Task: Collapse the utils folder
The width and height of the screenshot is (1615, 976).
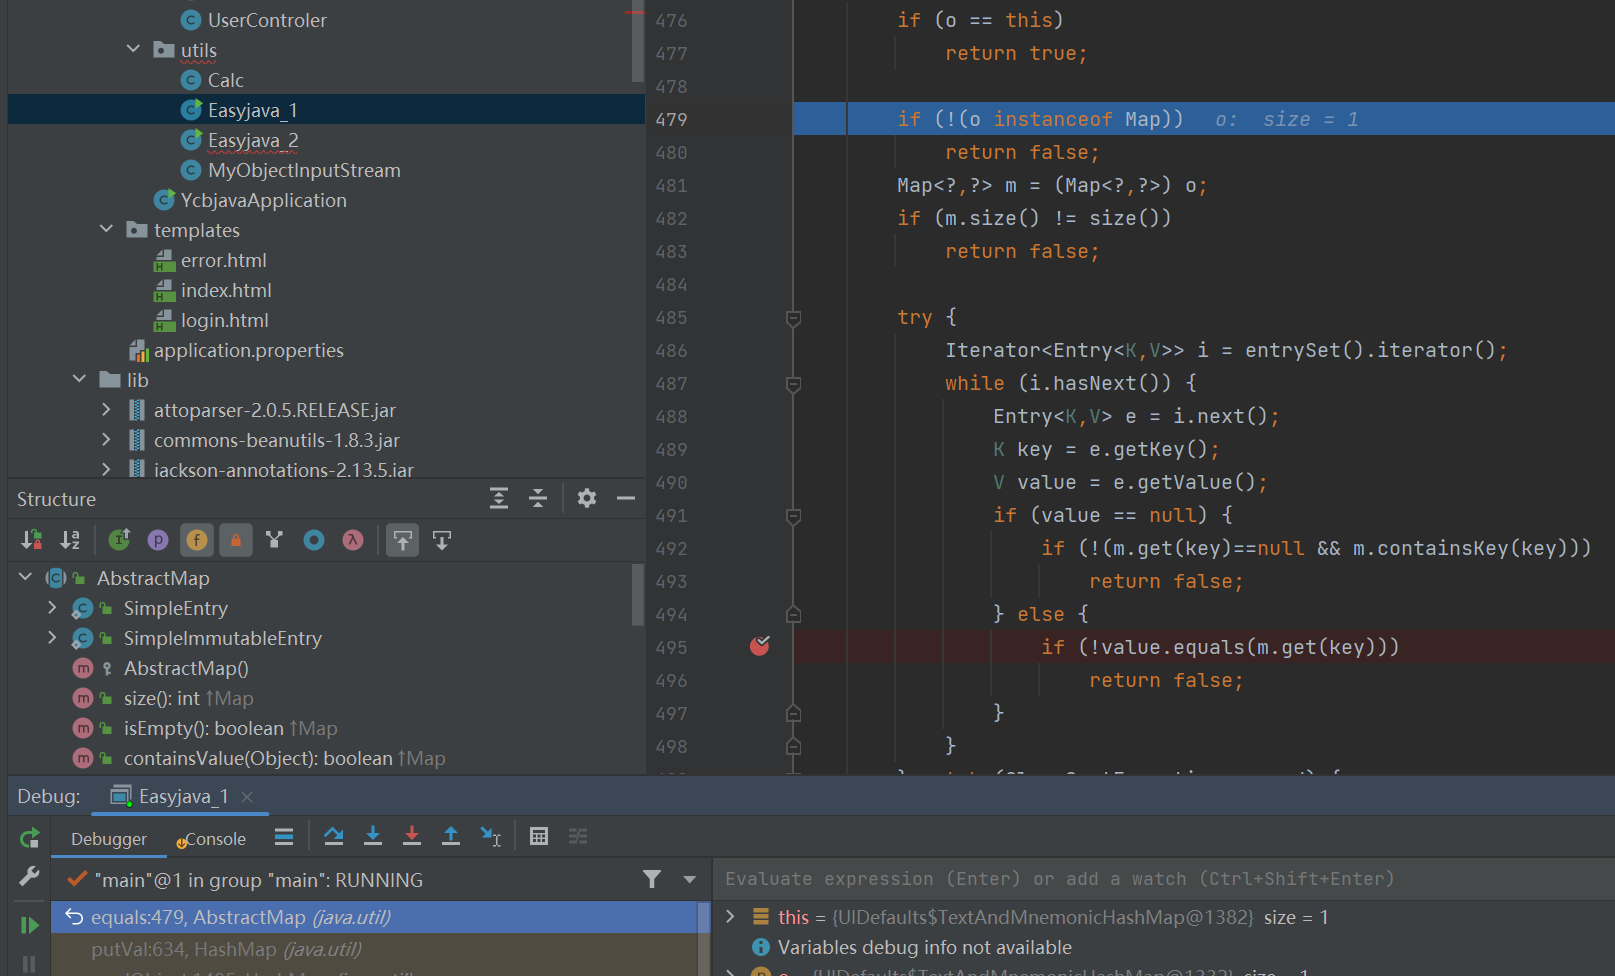Action: point(134,49)
